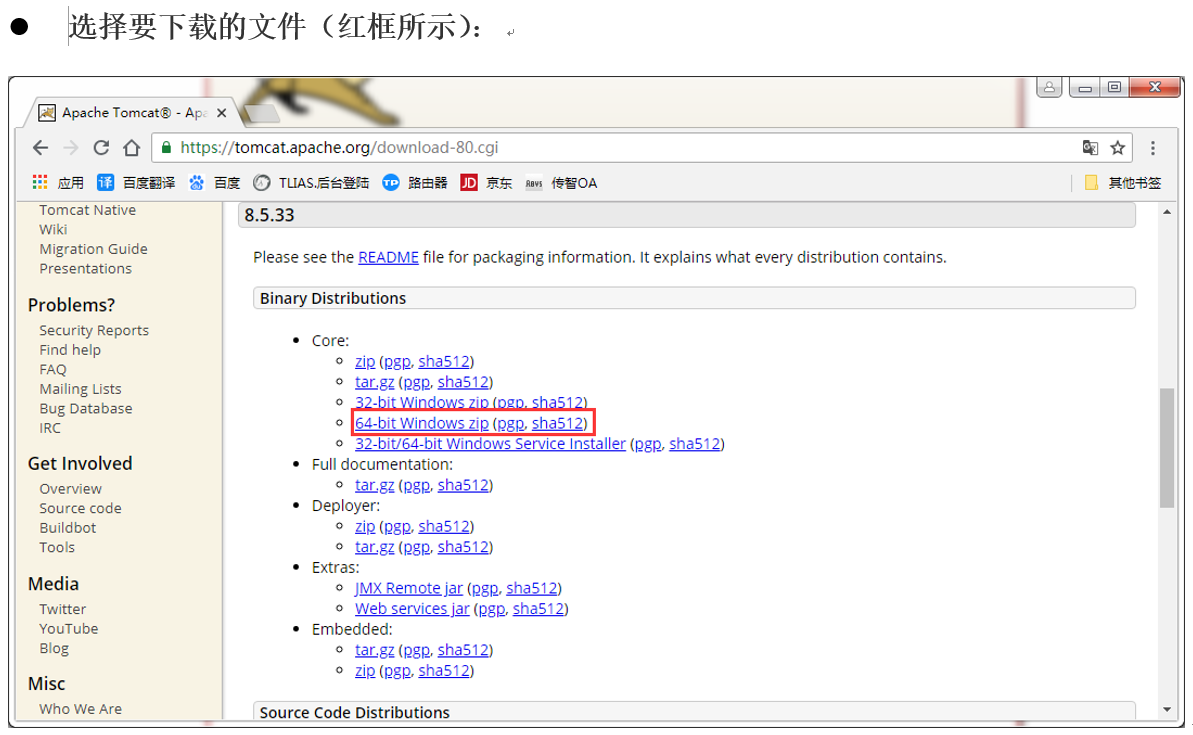This screenshot has width=1193, height=735.
Task: Open FAQ sidebar link
Action: click(x=53, y=370)
